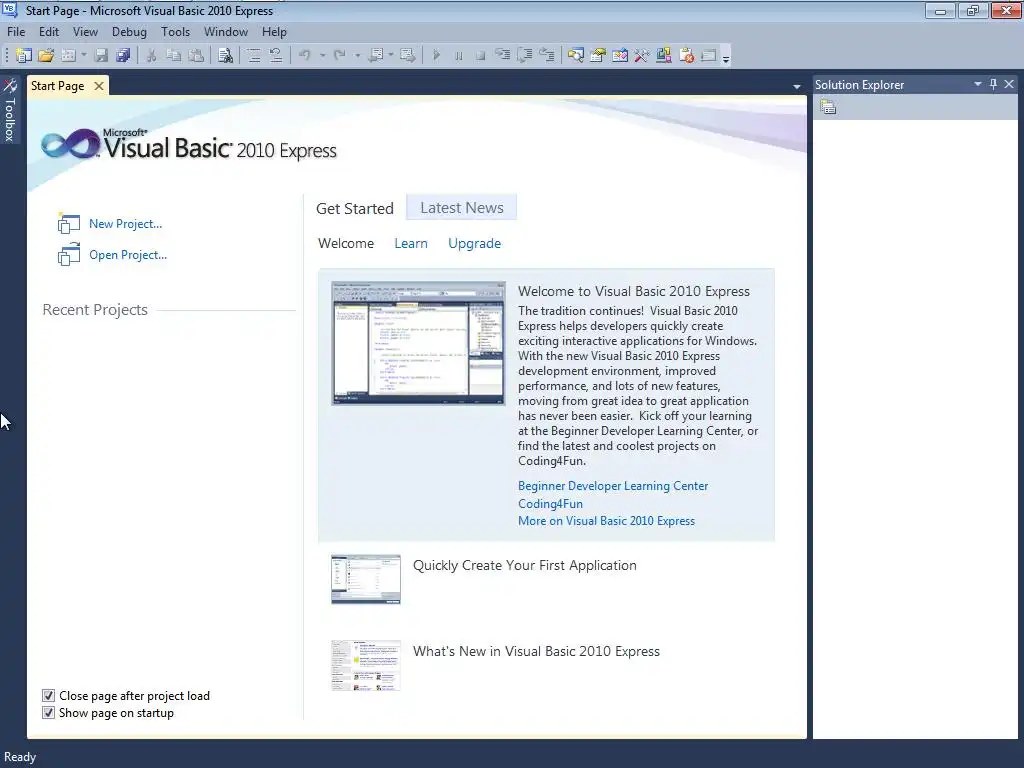Follow the Coding4Fun link
Viewport: 1024px width, 768px height.
tap(550, 504)
